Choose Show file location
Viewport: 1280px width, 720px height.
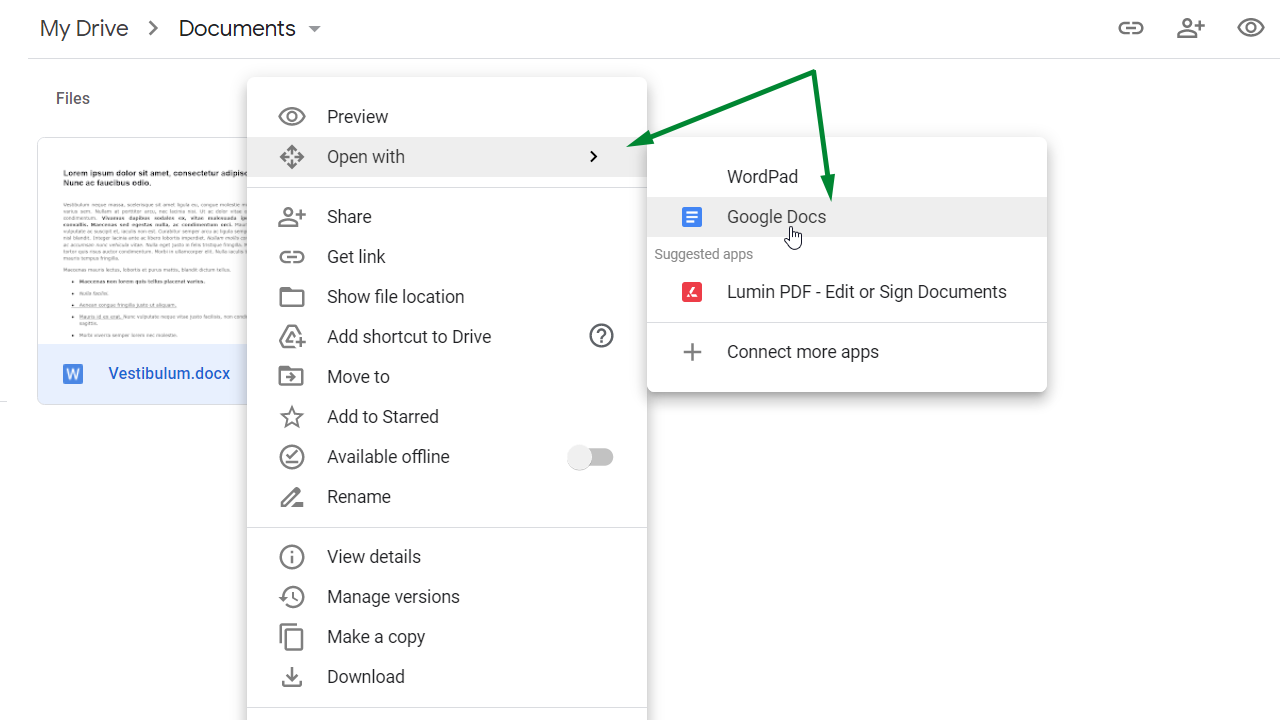click(447, 297)
